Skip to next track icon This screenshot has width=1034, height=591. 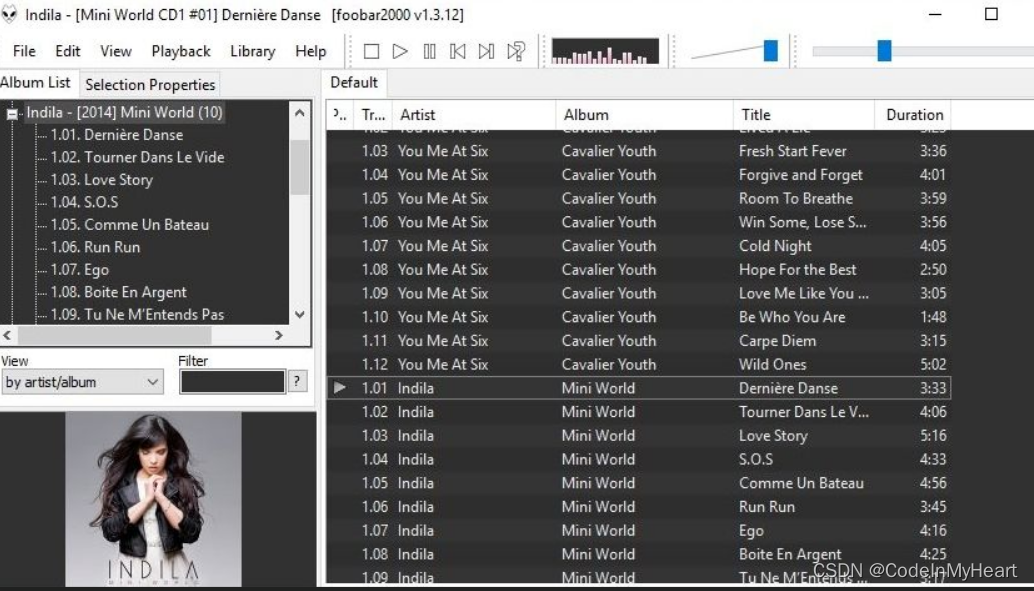pyautogui.click(x=486, y=51)
